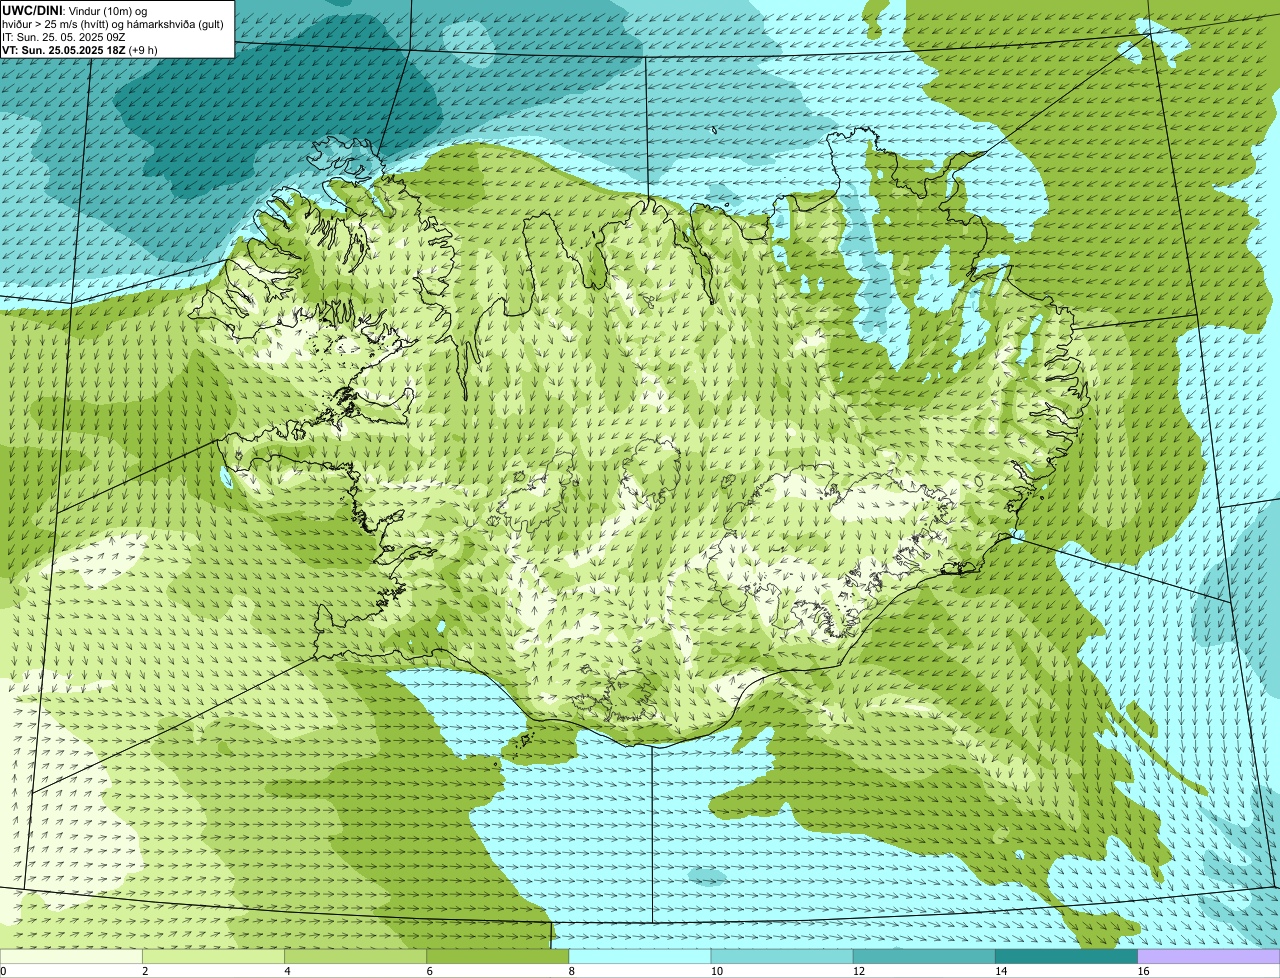Click the 'IT: Sun. 25. 05. 2025 09Z' initial time line
This screenshot has height=978, width=1280.
point(64,36)
